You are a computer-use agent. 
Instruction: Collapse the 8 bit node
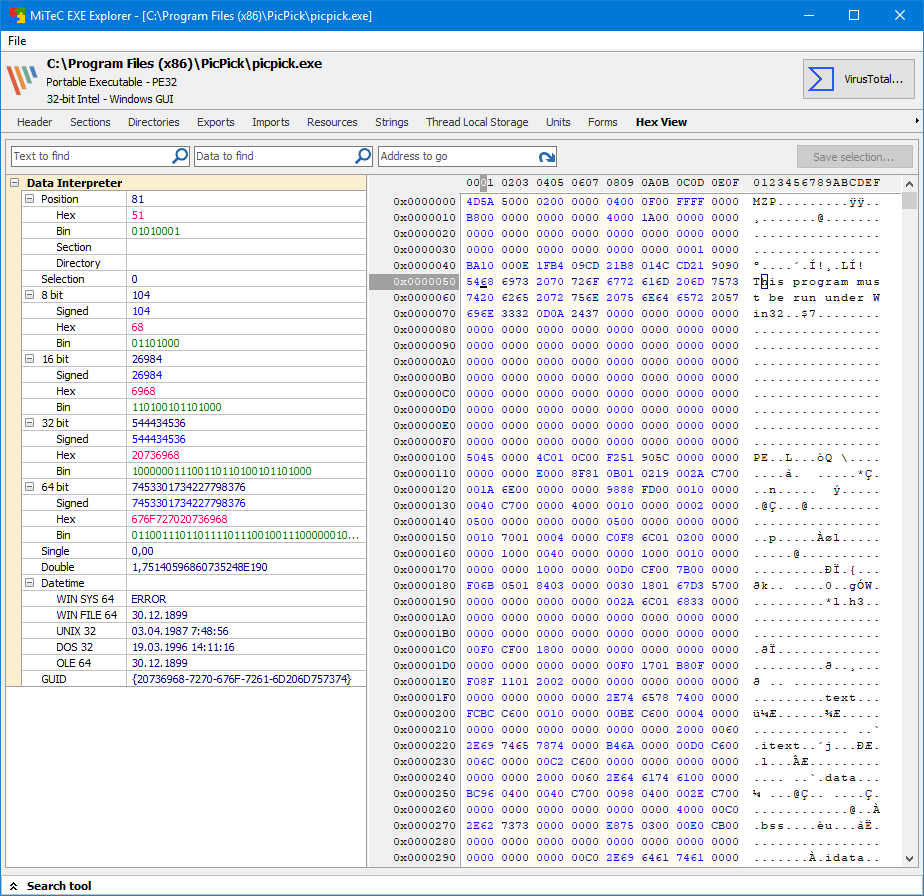(x=29, y=295)
